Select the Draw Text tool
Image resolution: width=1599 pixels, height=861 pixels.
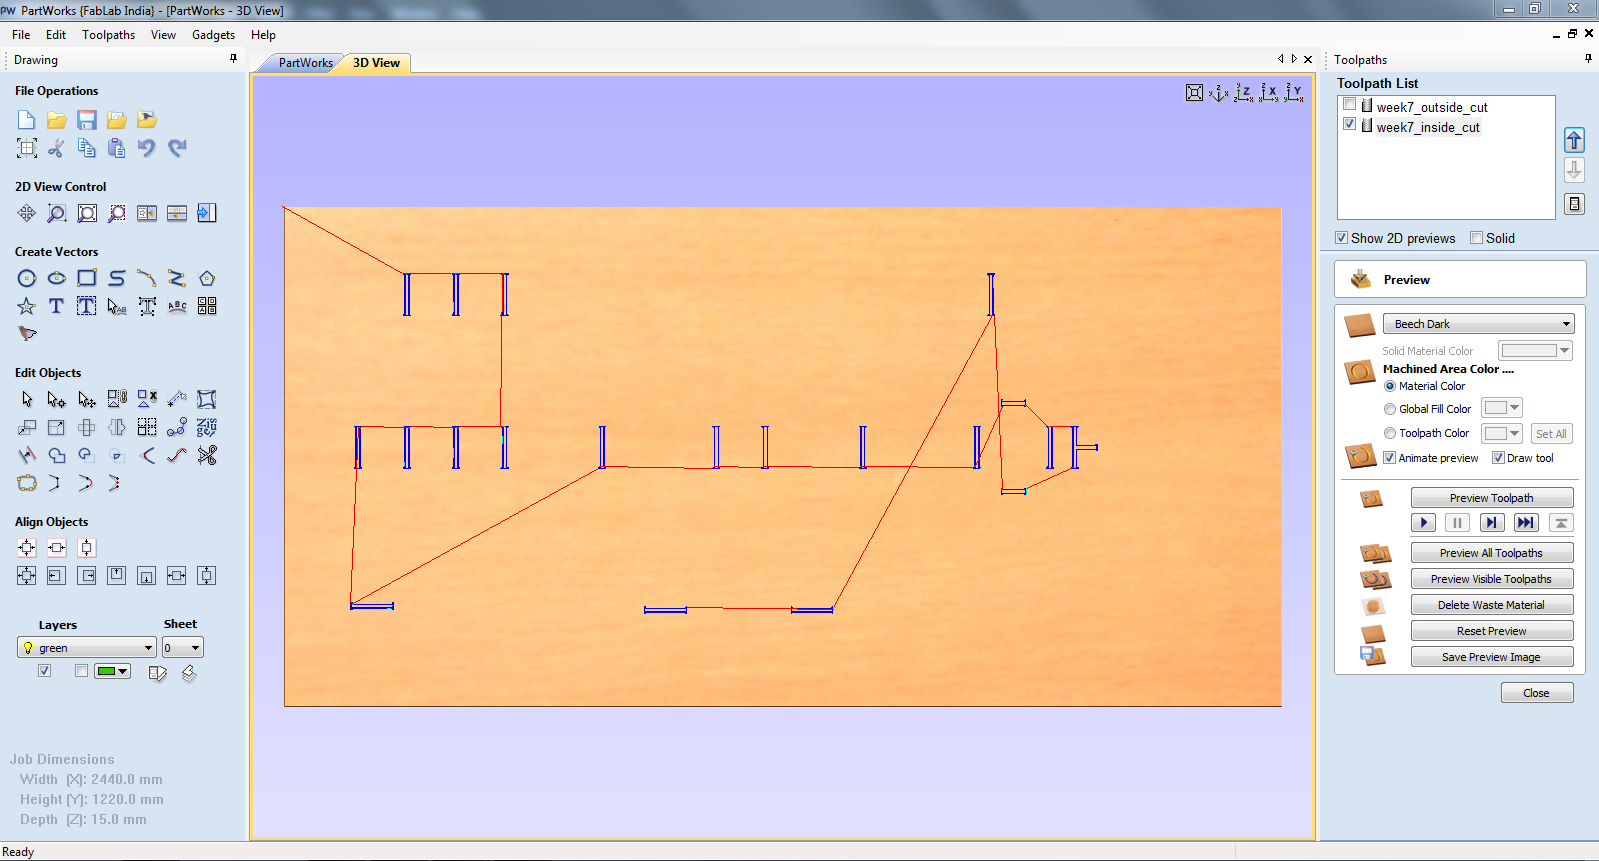(x=57, y=306)
